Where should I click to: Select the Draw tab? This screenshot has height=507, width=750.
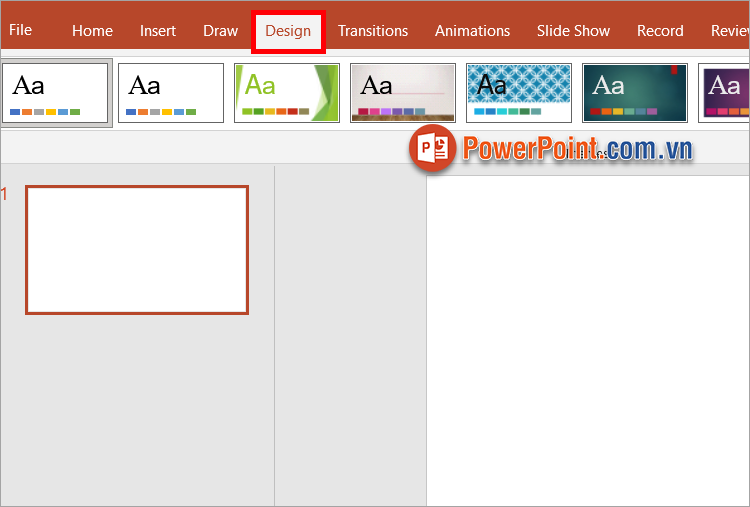(220, 31)
